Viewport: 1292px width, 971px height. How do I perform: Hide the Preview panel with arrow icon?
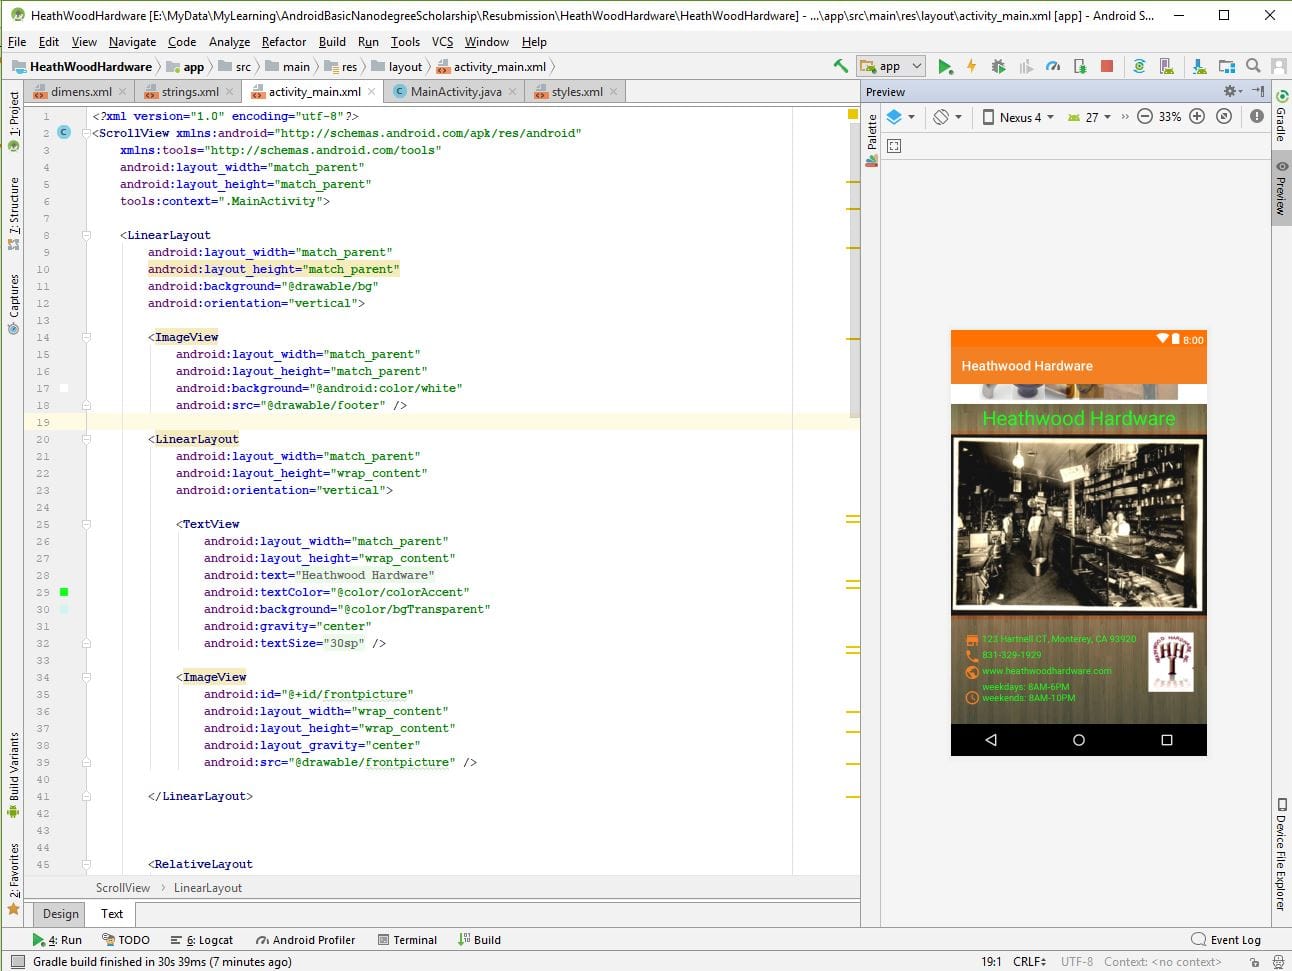[1258, 91]
